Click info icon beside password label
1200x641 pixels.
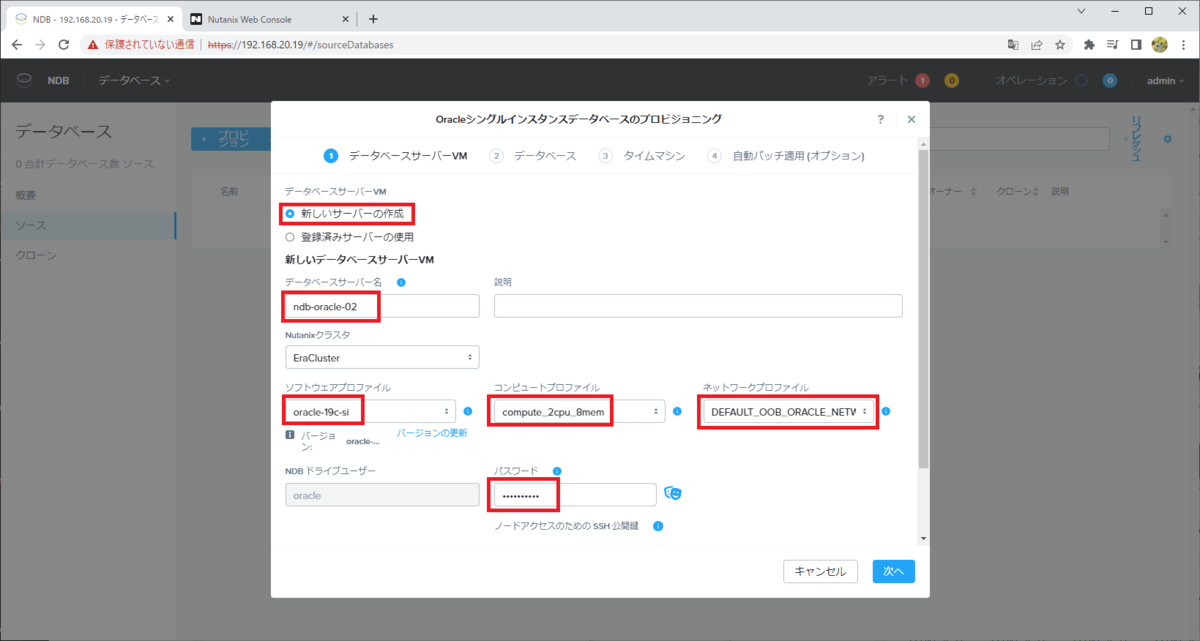557,471
